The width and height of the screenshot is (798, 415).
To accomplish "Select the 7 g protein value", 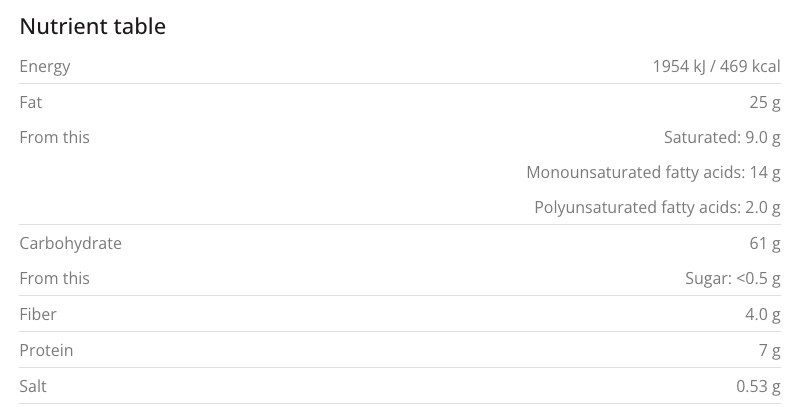I will point(768,350).
